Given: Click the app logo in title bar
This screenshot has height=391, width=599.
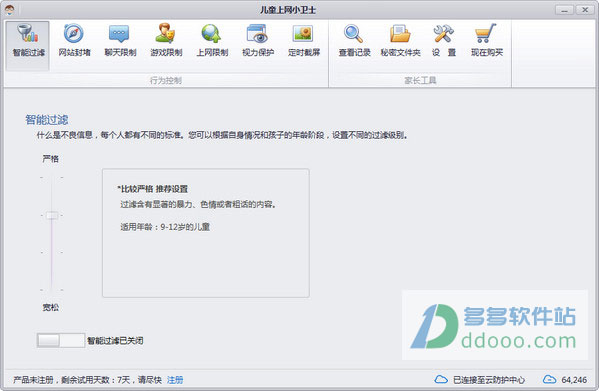Looking at the screenshot, I should pyautogui.click(x=10, y=10).
